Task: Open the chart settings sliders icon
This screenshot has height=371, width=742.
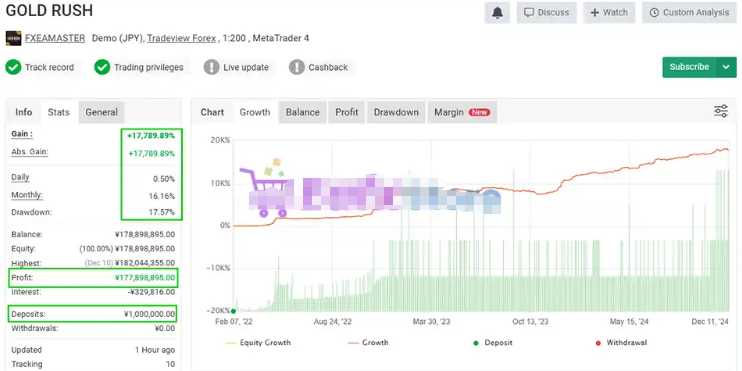Action: tap(721, 111)
